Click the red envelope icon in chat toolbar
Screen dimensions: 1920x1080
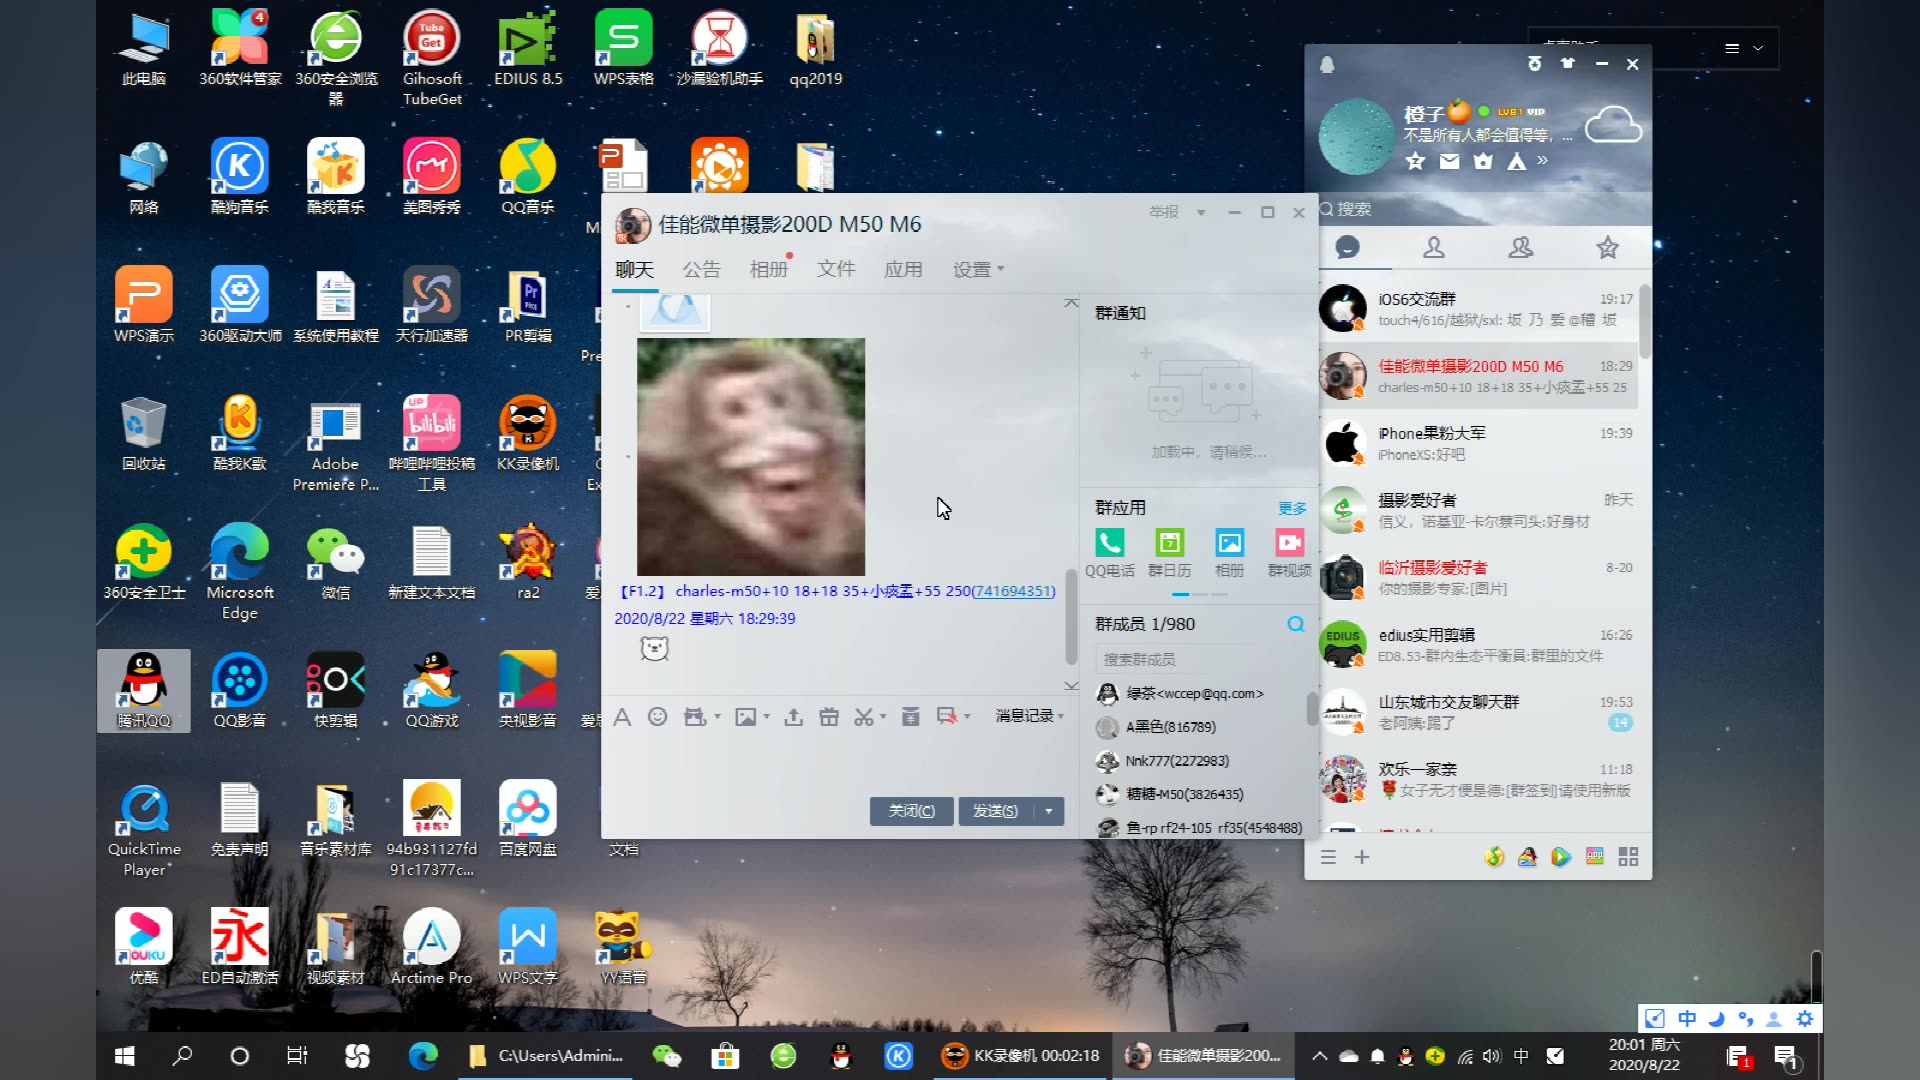click(x=910, y=717)
